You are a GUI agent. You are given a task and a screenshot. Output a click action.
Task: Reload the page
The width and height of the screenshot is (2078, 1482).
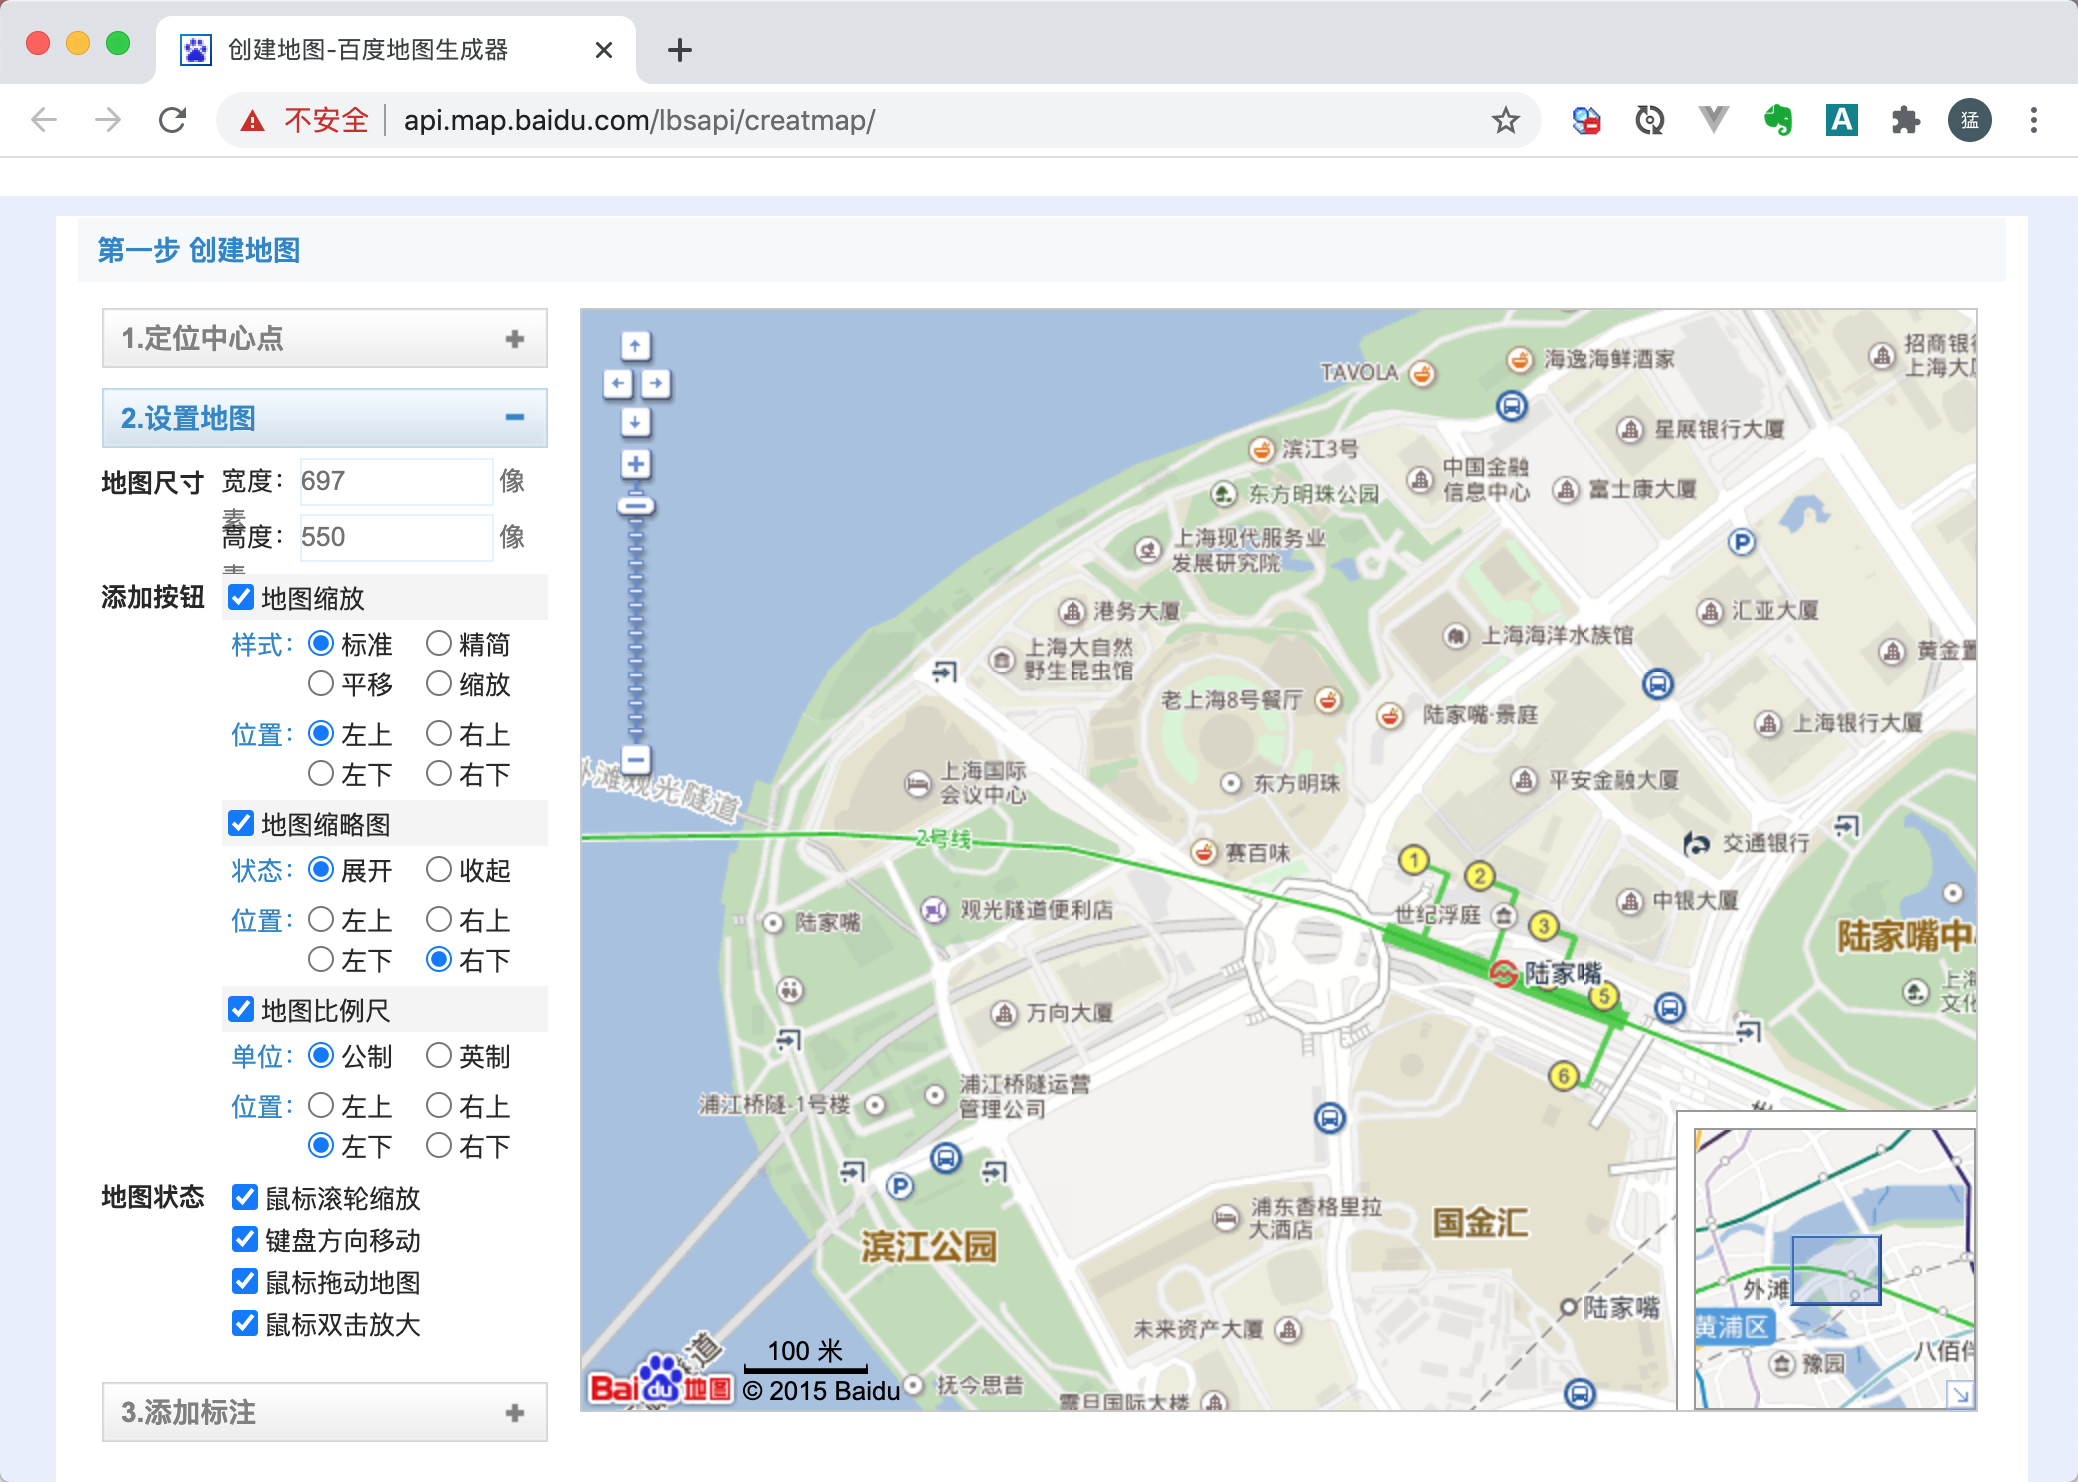click(173, 121)
